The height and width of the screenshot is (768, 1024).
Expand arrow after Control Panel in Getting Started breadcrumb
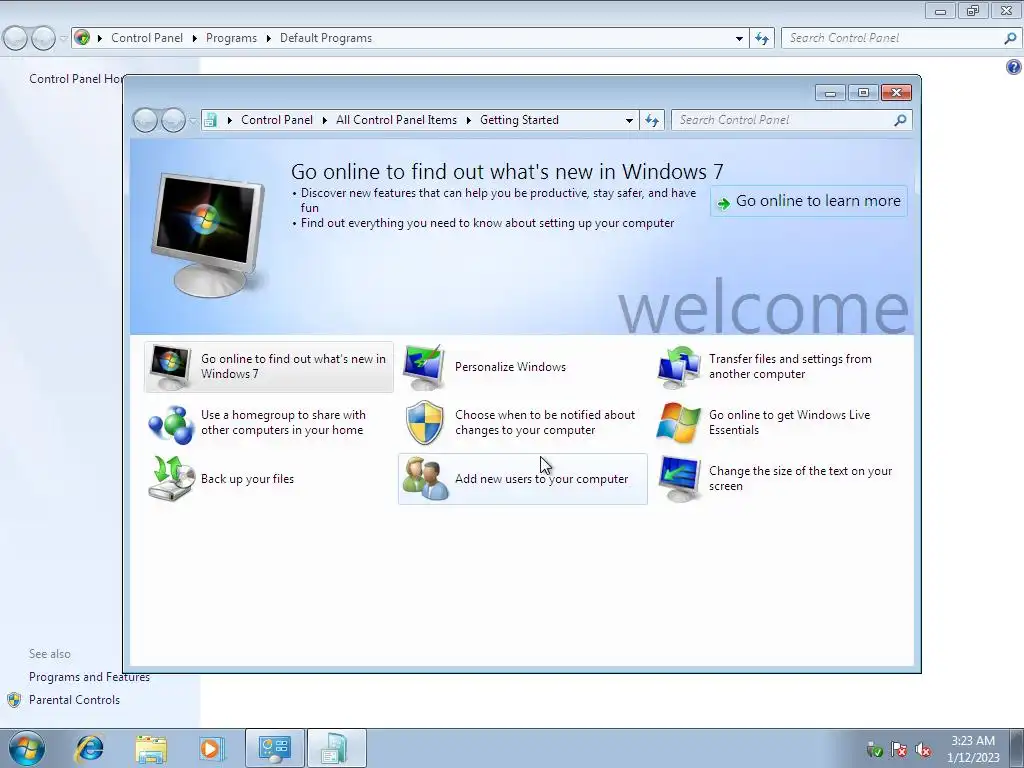pos(325,120)
